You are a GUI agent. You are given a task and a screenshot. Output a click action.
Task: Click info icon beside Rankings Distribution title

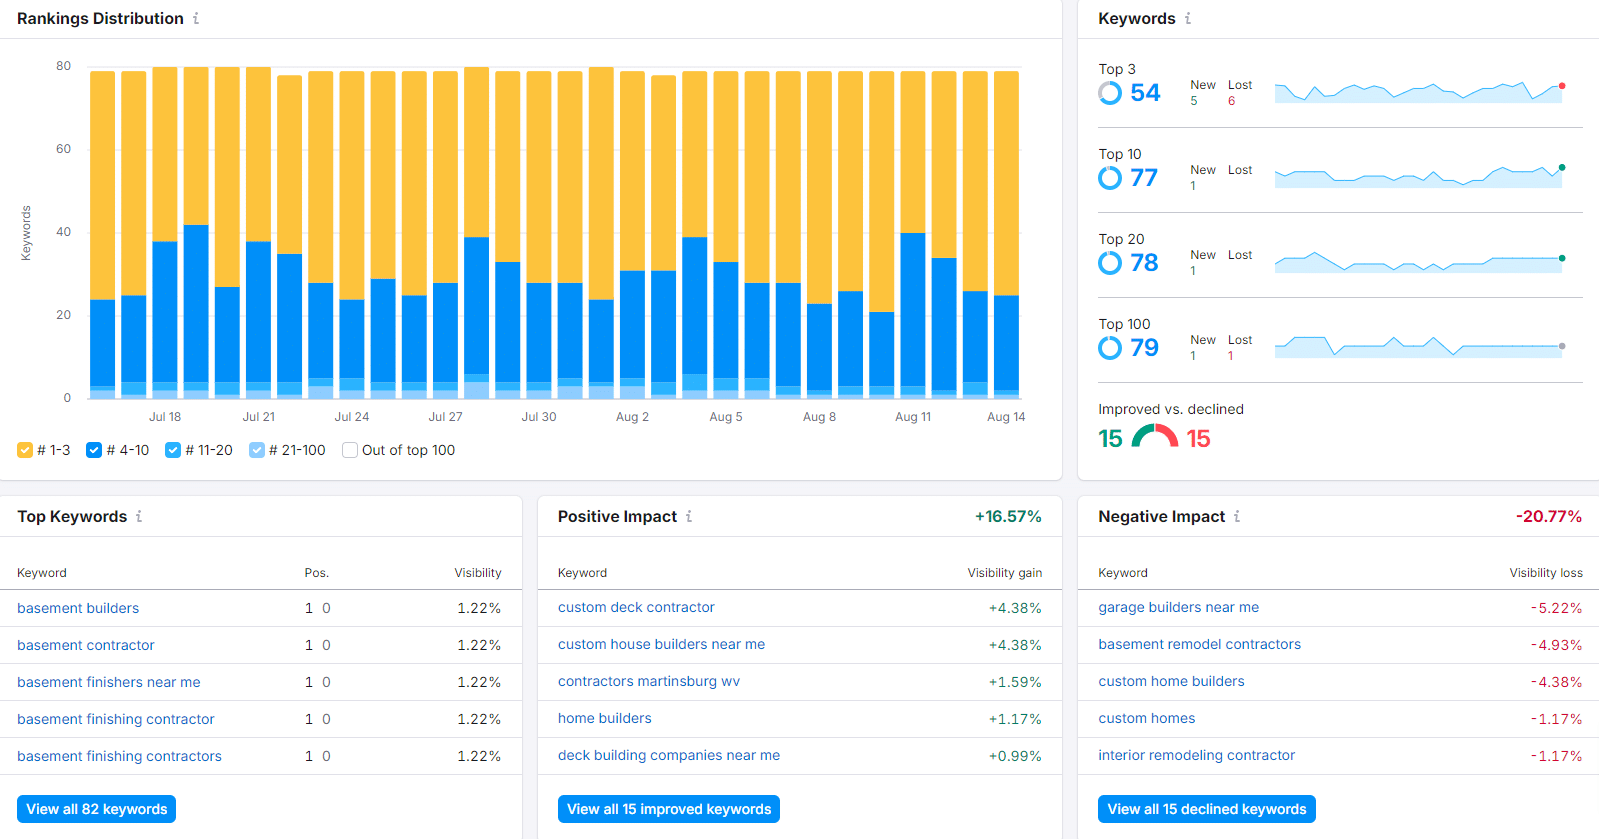[x=196, y=18]
